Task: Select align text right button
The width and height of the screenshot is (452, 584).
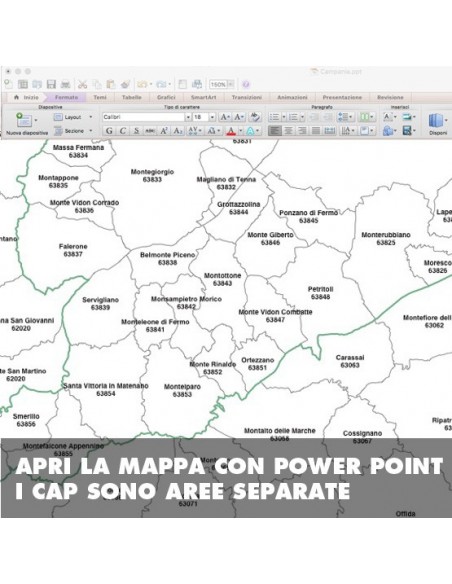Action: click(x=302, y=131)
